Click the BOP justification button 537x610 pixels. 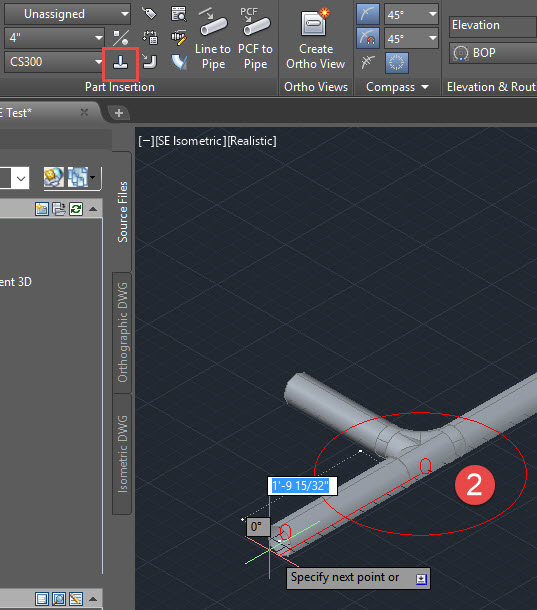(x=493, y=53)
